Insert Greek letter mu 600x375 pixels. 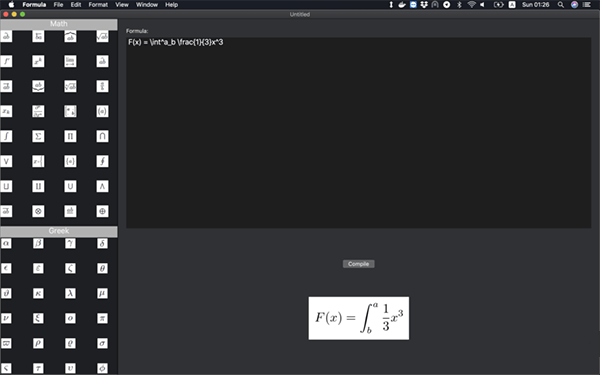(102, 293)
